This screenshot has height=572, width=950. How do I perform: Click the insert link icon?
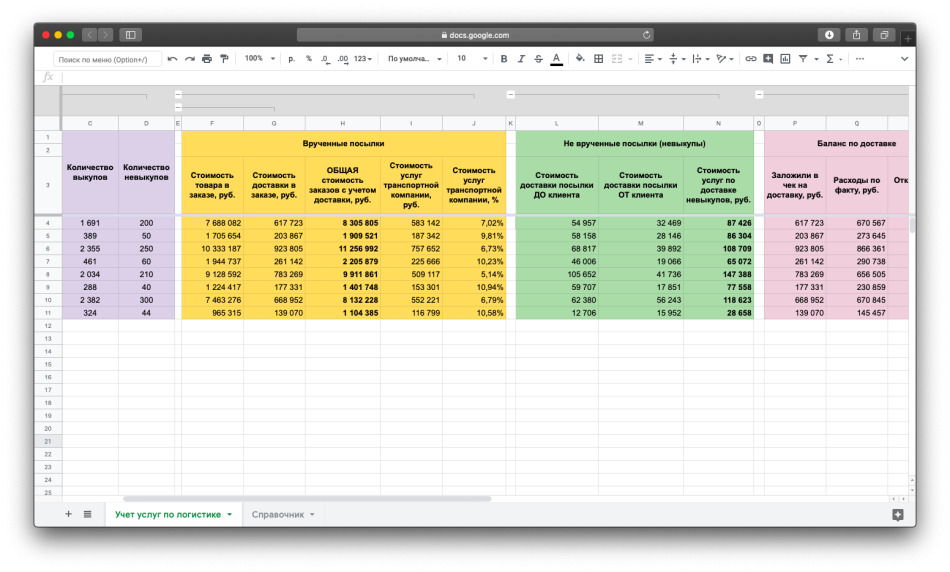click(x=750, y=59)
